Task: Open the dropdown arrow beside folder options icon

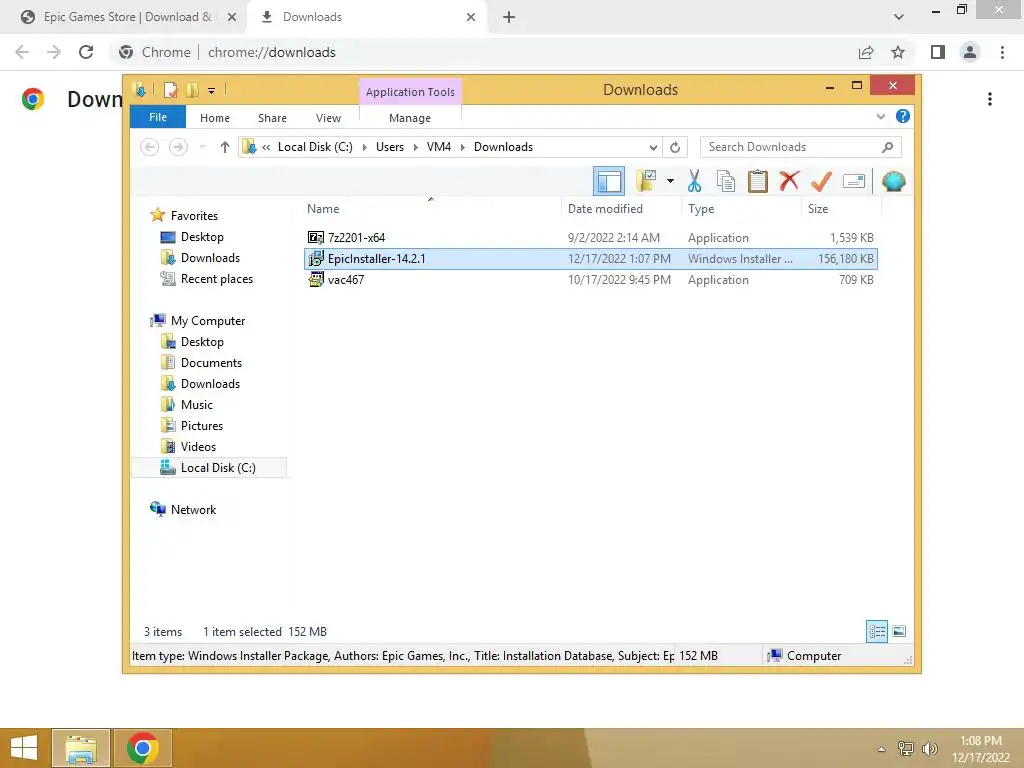Action: pos(670,181)
